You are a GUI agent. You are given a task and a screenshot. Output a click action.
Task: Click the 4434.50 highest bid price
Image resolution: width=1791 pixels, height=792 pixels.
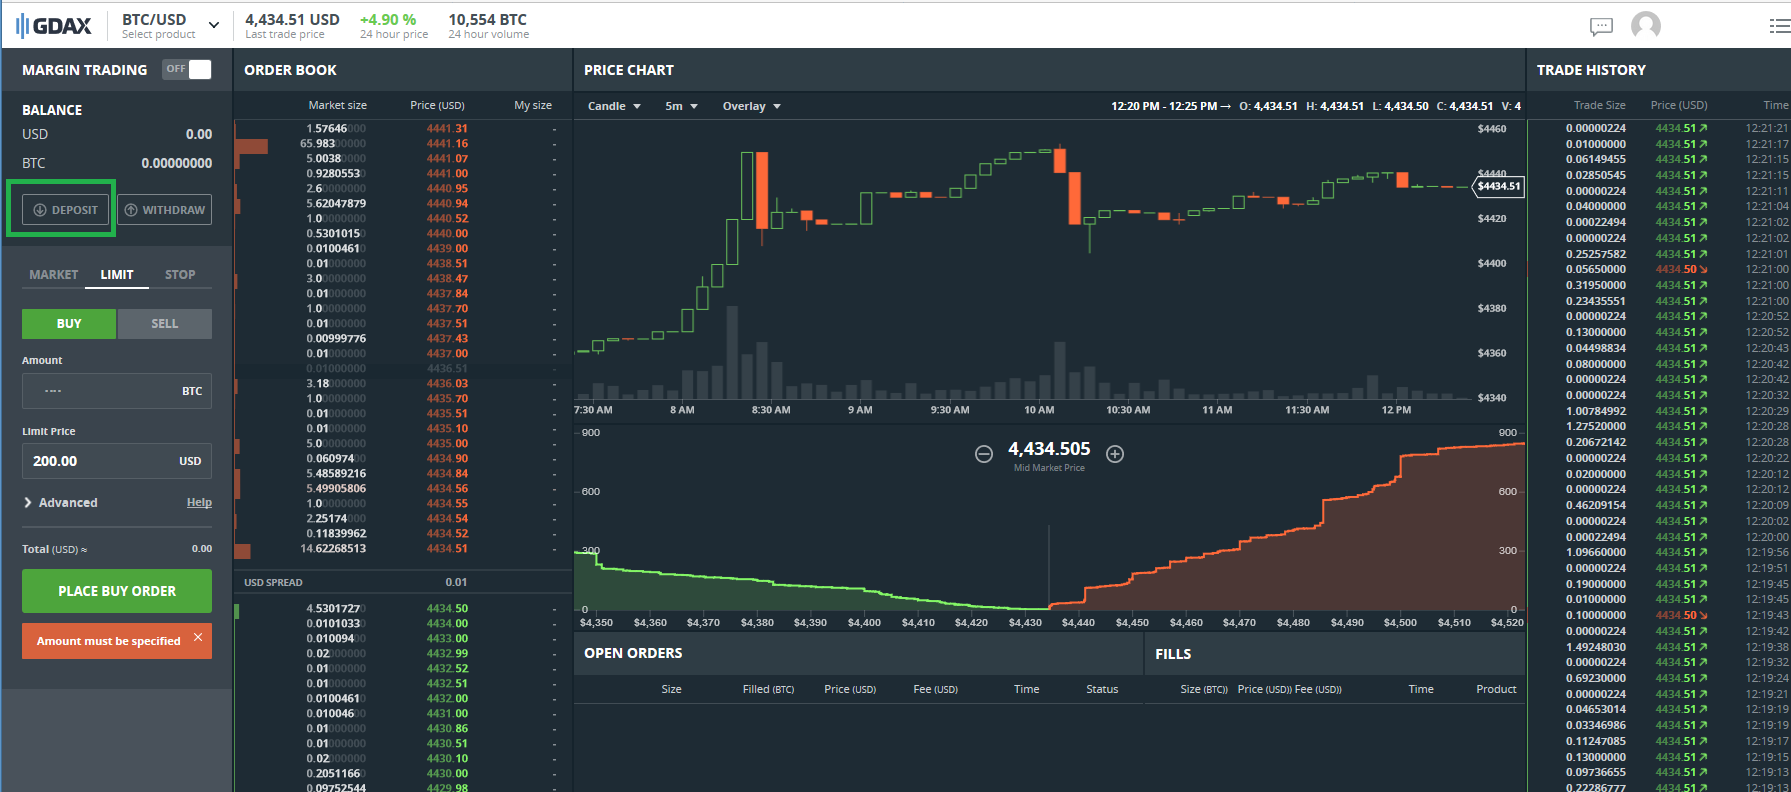[447, 609]
